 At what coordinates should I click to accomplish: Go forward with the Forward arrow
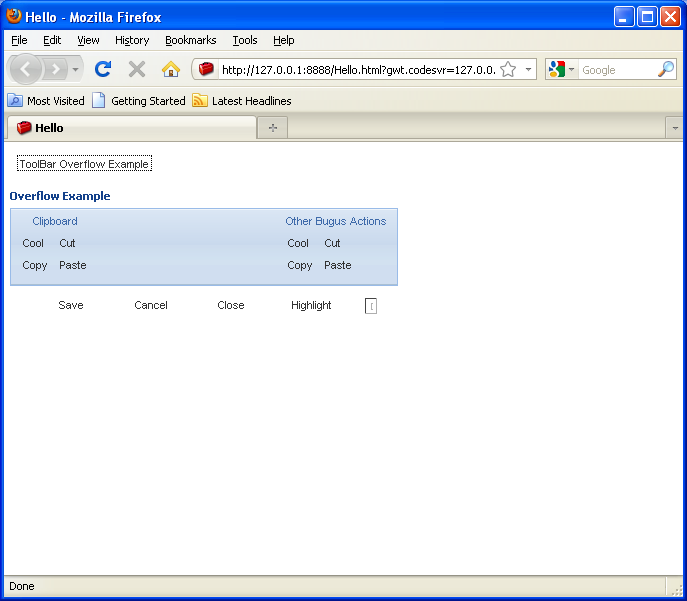click(56, 69)
